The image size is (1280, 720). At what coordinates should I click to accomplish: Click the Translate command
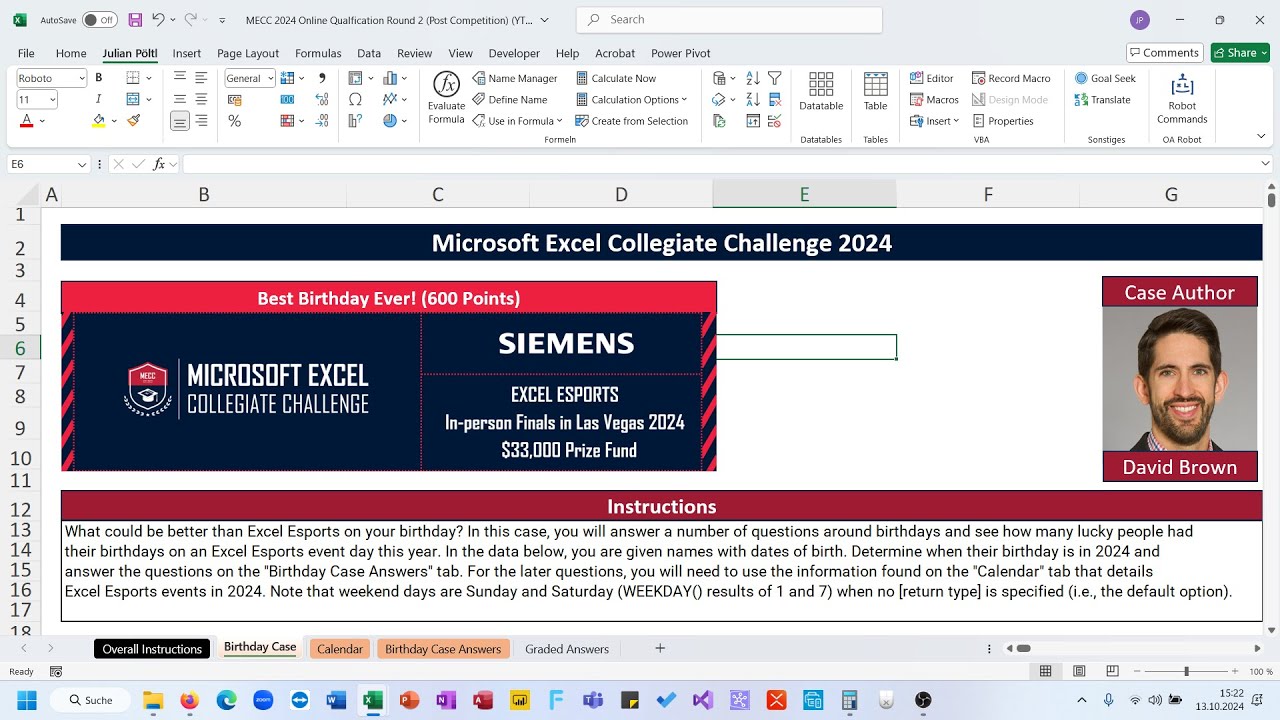point(1102,99)
